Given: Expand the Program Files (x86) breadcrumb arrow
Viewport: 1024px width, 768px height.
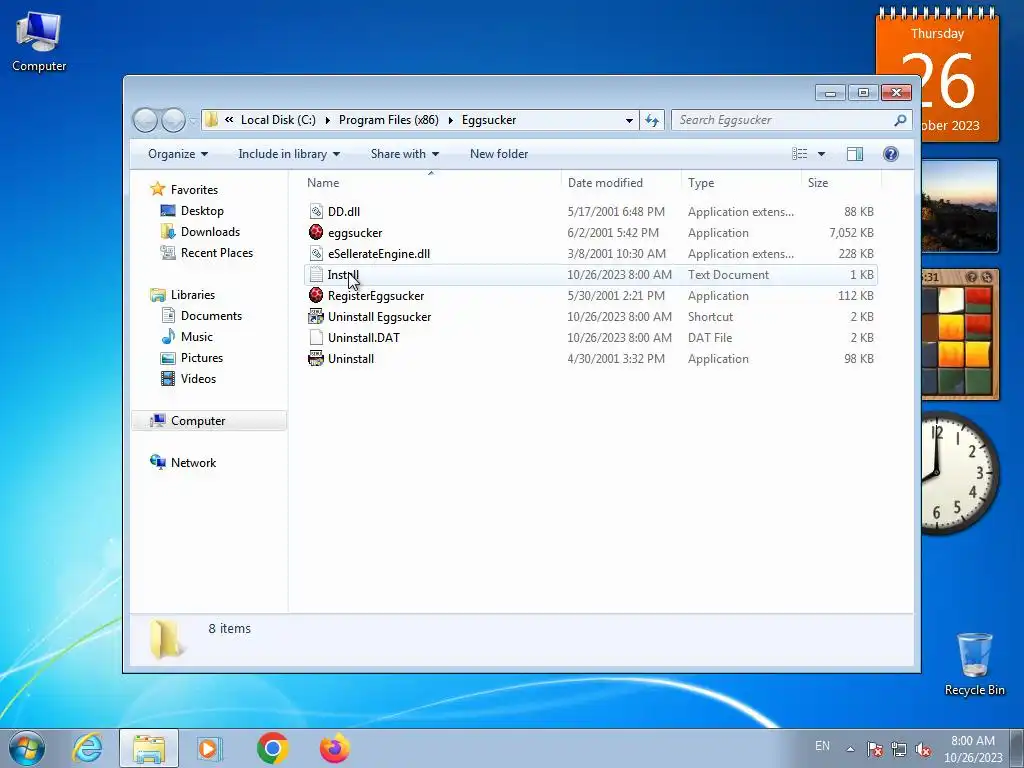Looking at the screenshot, I should 451,120.
